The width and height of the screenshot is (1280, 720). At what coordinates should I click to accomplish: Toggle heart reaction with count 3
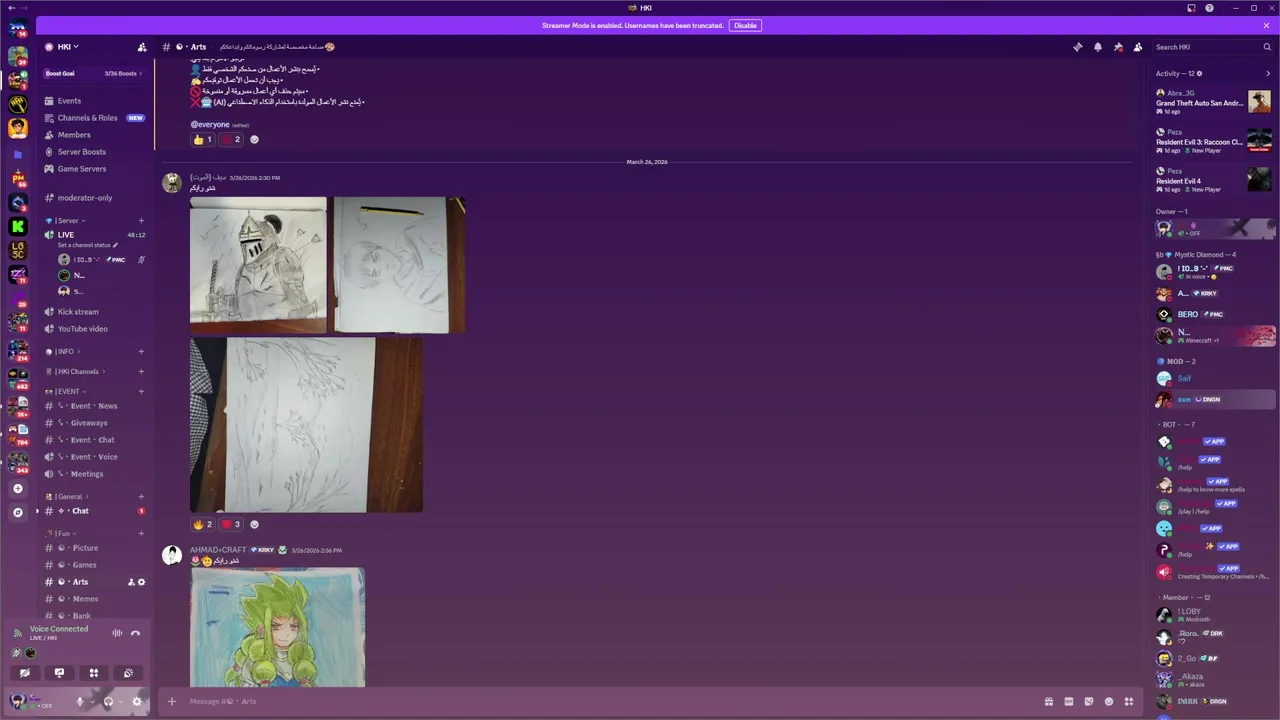[231, 524]
